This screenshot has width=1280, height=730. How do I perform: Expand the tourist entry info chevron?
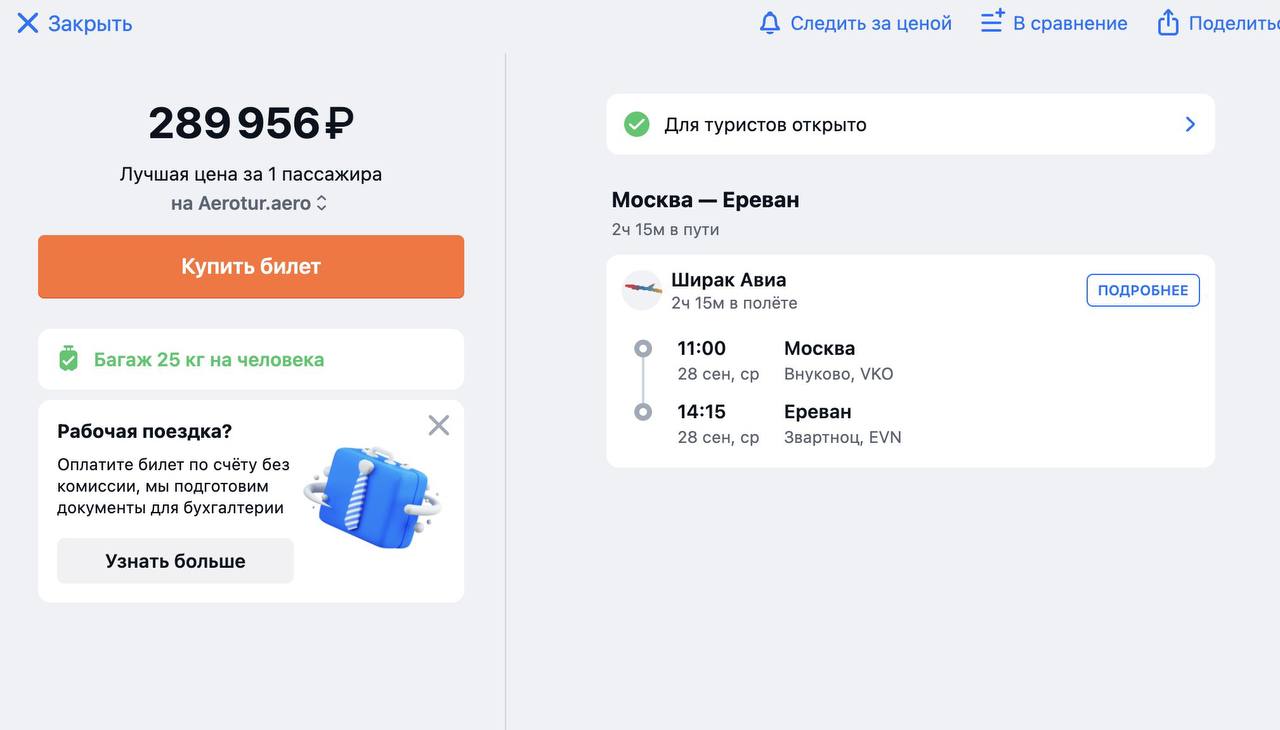coord(1190,124)
